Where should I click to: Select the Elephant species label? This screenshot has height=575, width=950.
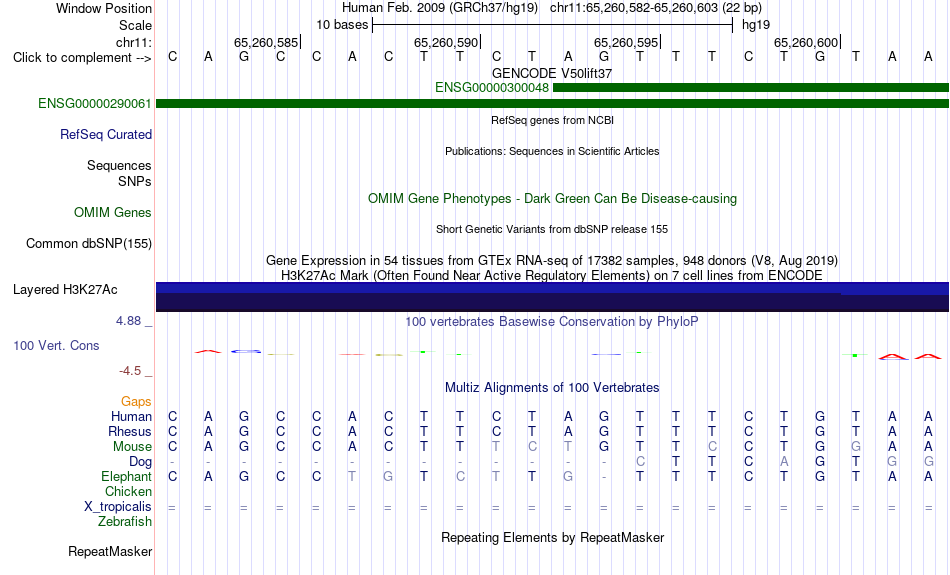pos(126,476)
